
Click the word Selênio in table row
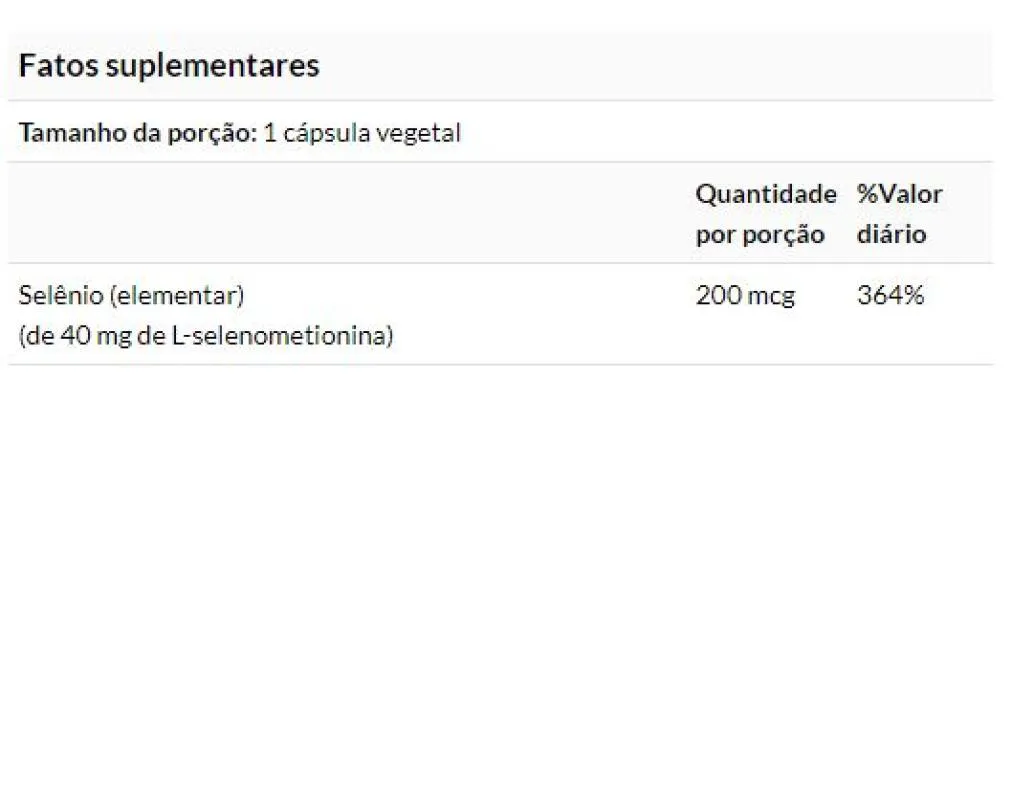[61, 295]
